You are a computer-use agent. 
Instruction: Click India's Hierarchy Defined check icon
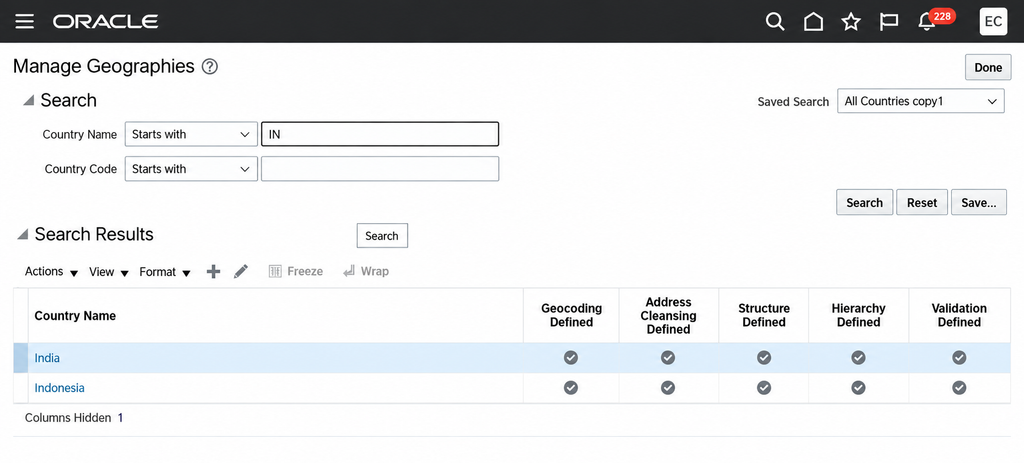click(858, 358)
